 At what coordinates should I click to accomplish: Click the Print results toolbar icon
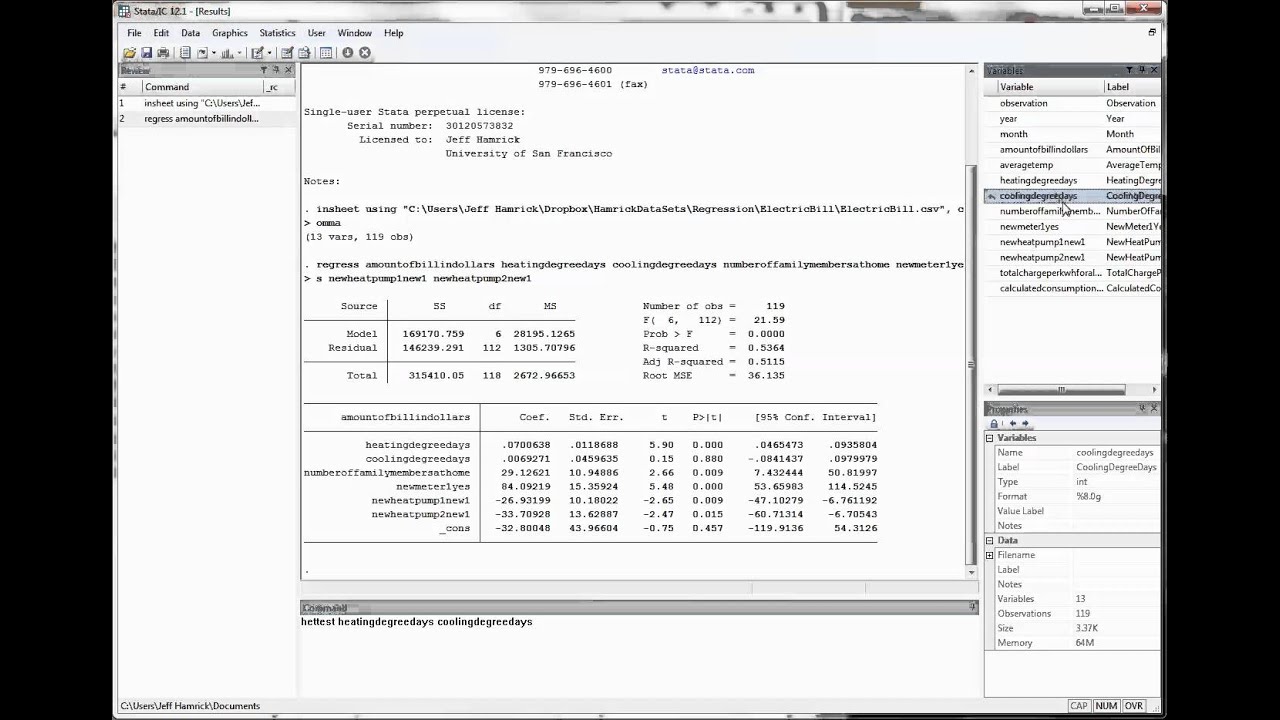coord(163,53)
